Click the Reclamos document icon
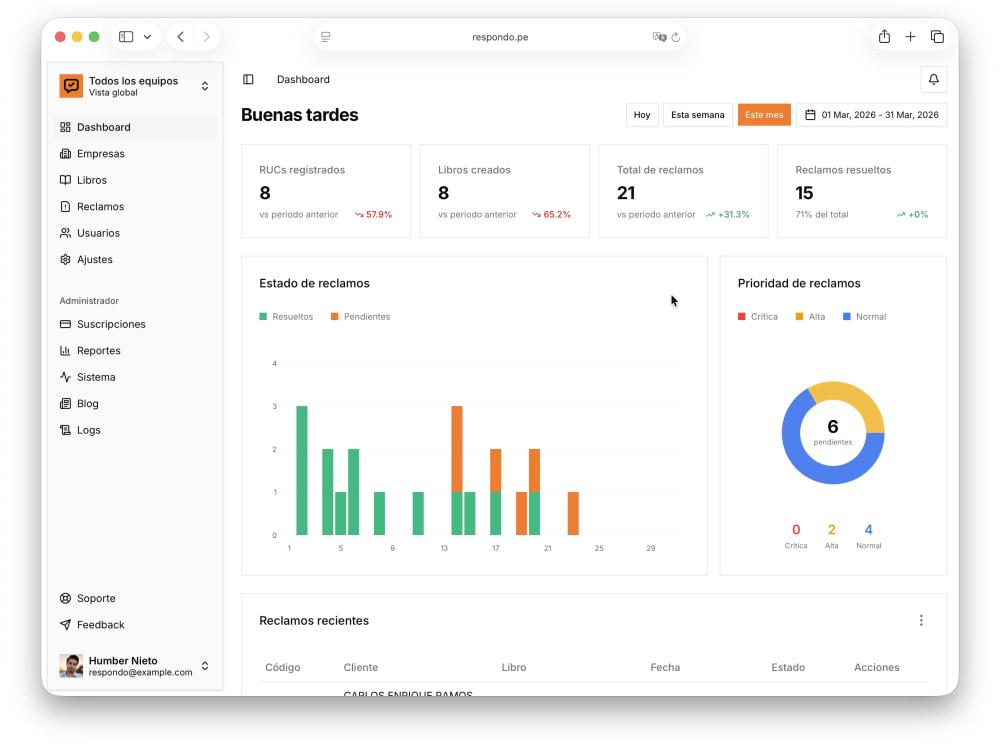1000x750 pixels. pyautogui.click(x=65, y=207)
